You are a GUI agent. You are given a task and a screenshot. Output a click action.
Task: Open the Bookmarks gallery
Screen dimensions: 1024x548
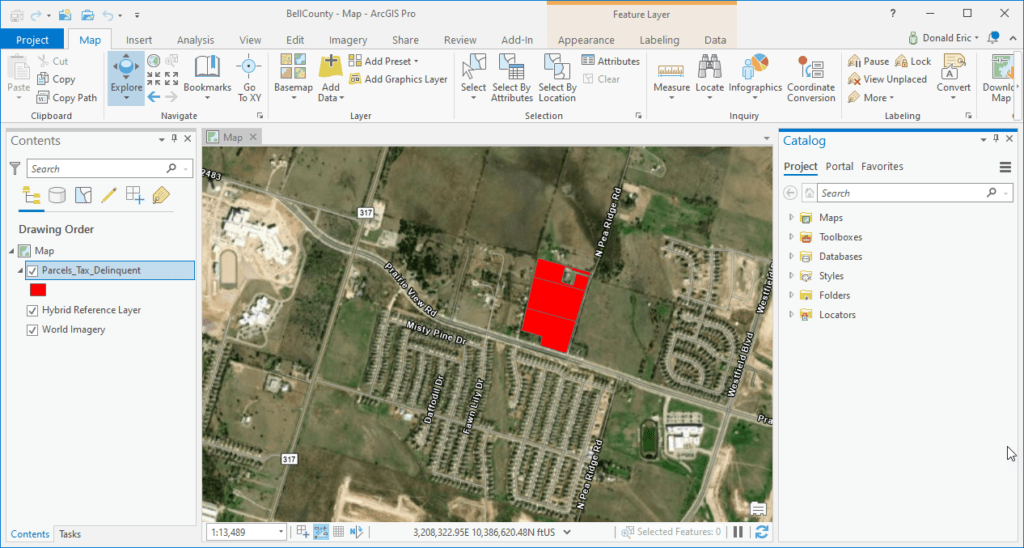207,78
